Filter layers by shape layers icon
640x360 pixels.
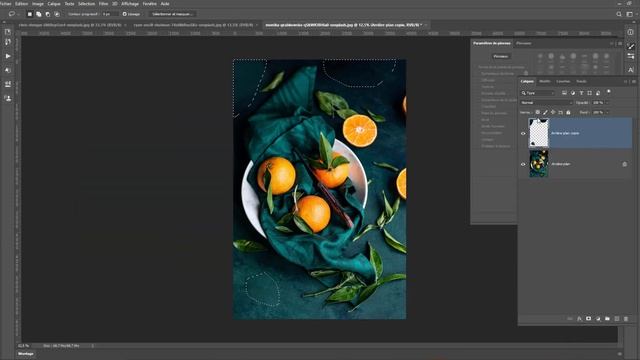[589, 93]
